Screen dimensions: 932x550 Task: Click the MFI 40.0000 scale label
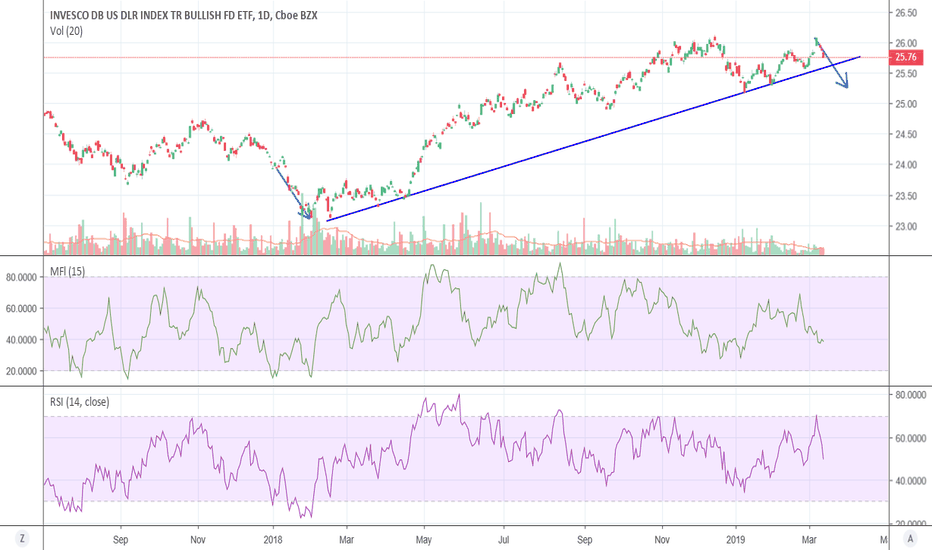[x=21, y=340]
